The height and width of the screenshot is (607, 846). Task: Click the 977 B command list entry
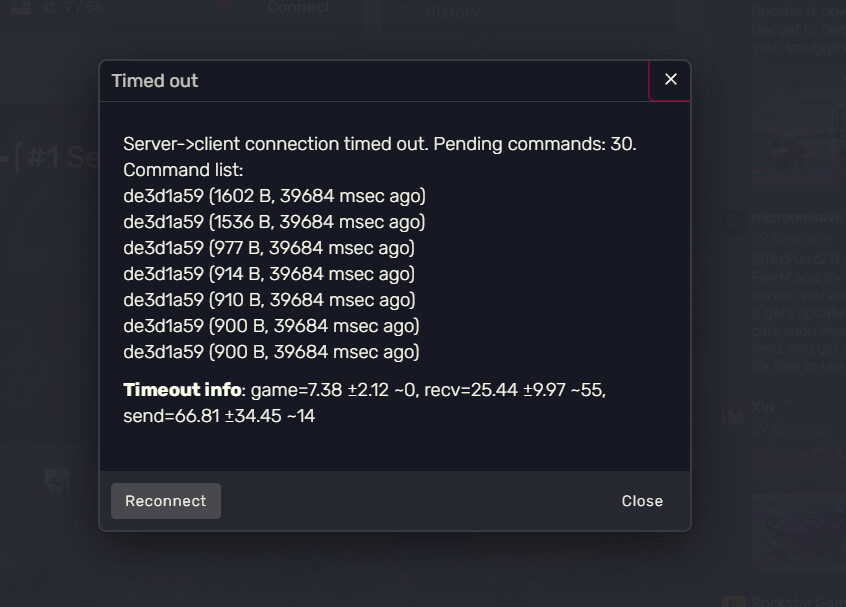(268, 247)
